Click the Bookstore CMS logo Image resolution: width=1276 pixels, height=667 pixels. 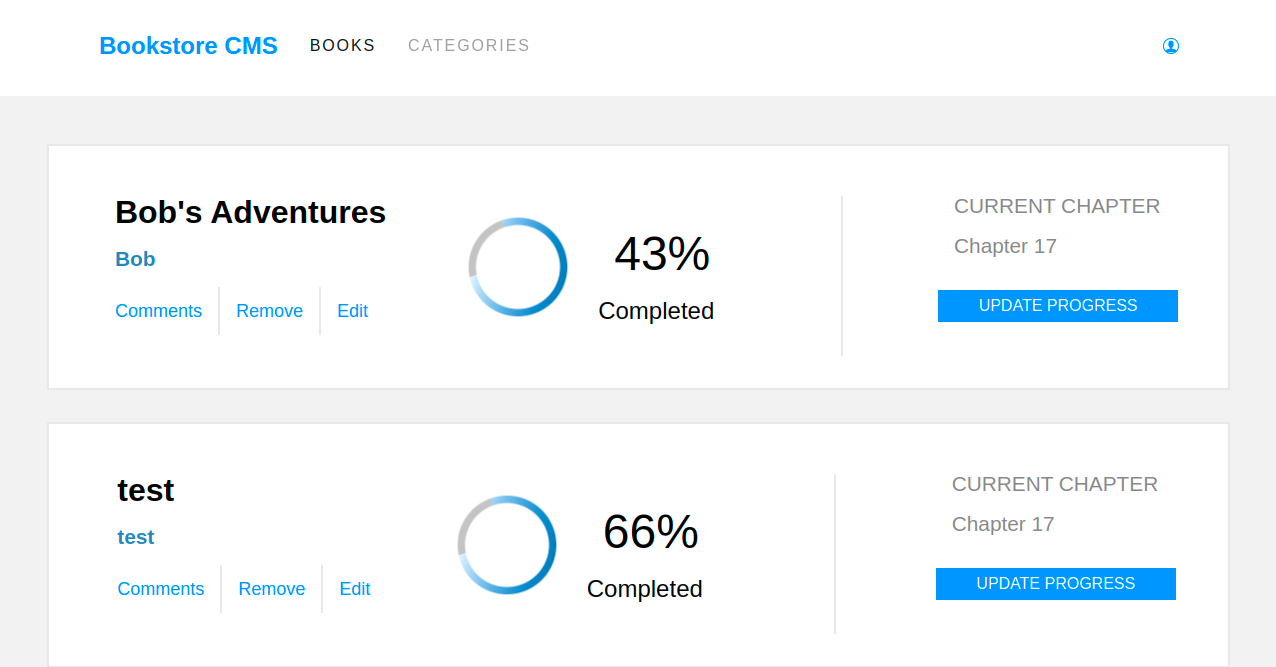tap(188, 45)
